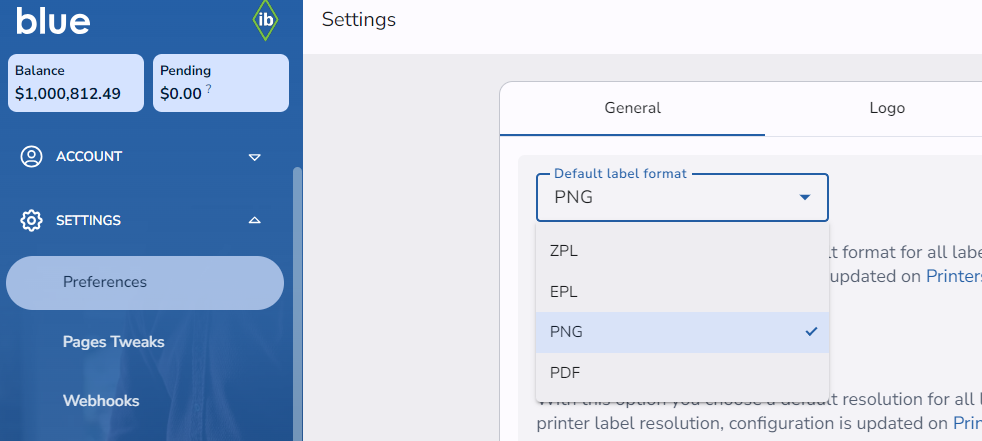Click the Account person icon
This screenshot has height=441, width=982.
pos(32,156)
